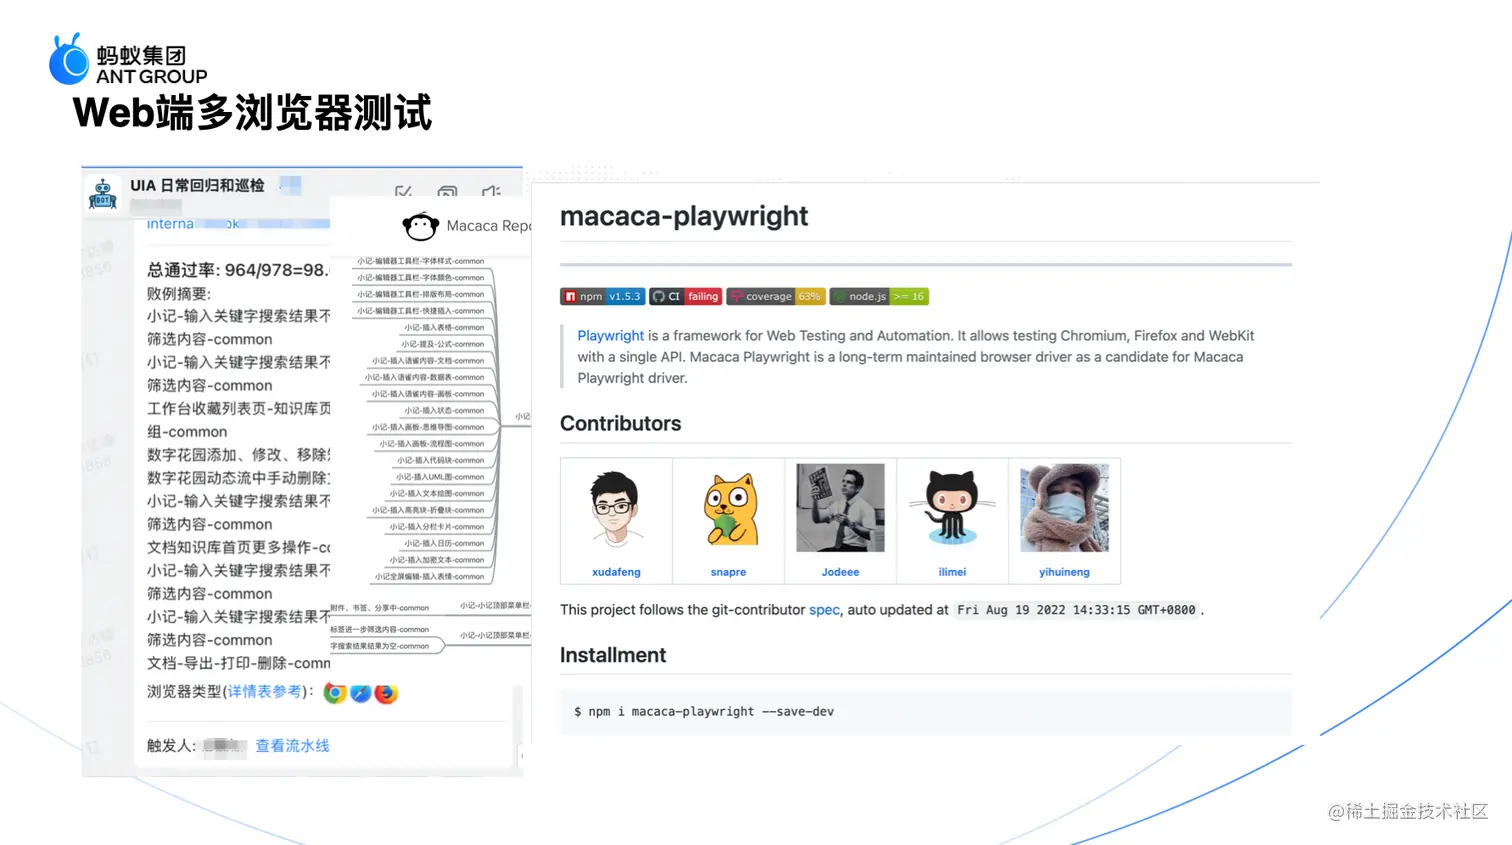Select the 小记-编辑器工具栏-快捷插入-common node

(x=420, y=311)
